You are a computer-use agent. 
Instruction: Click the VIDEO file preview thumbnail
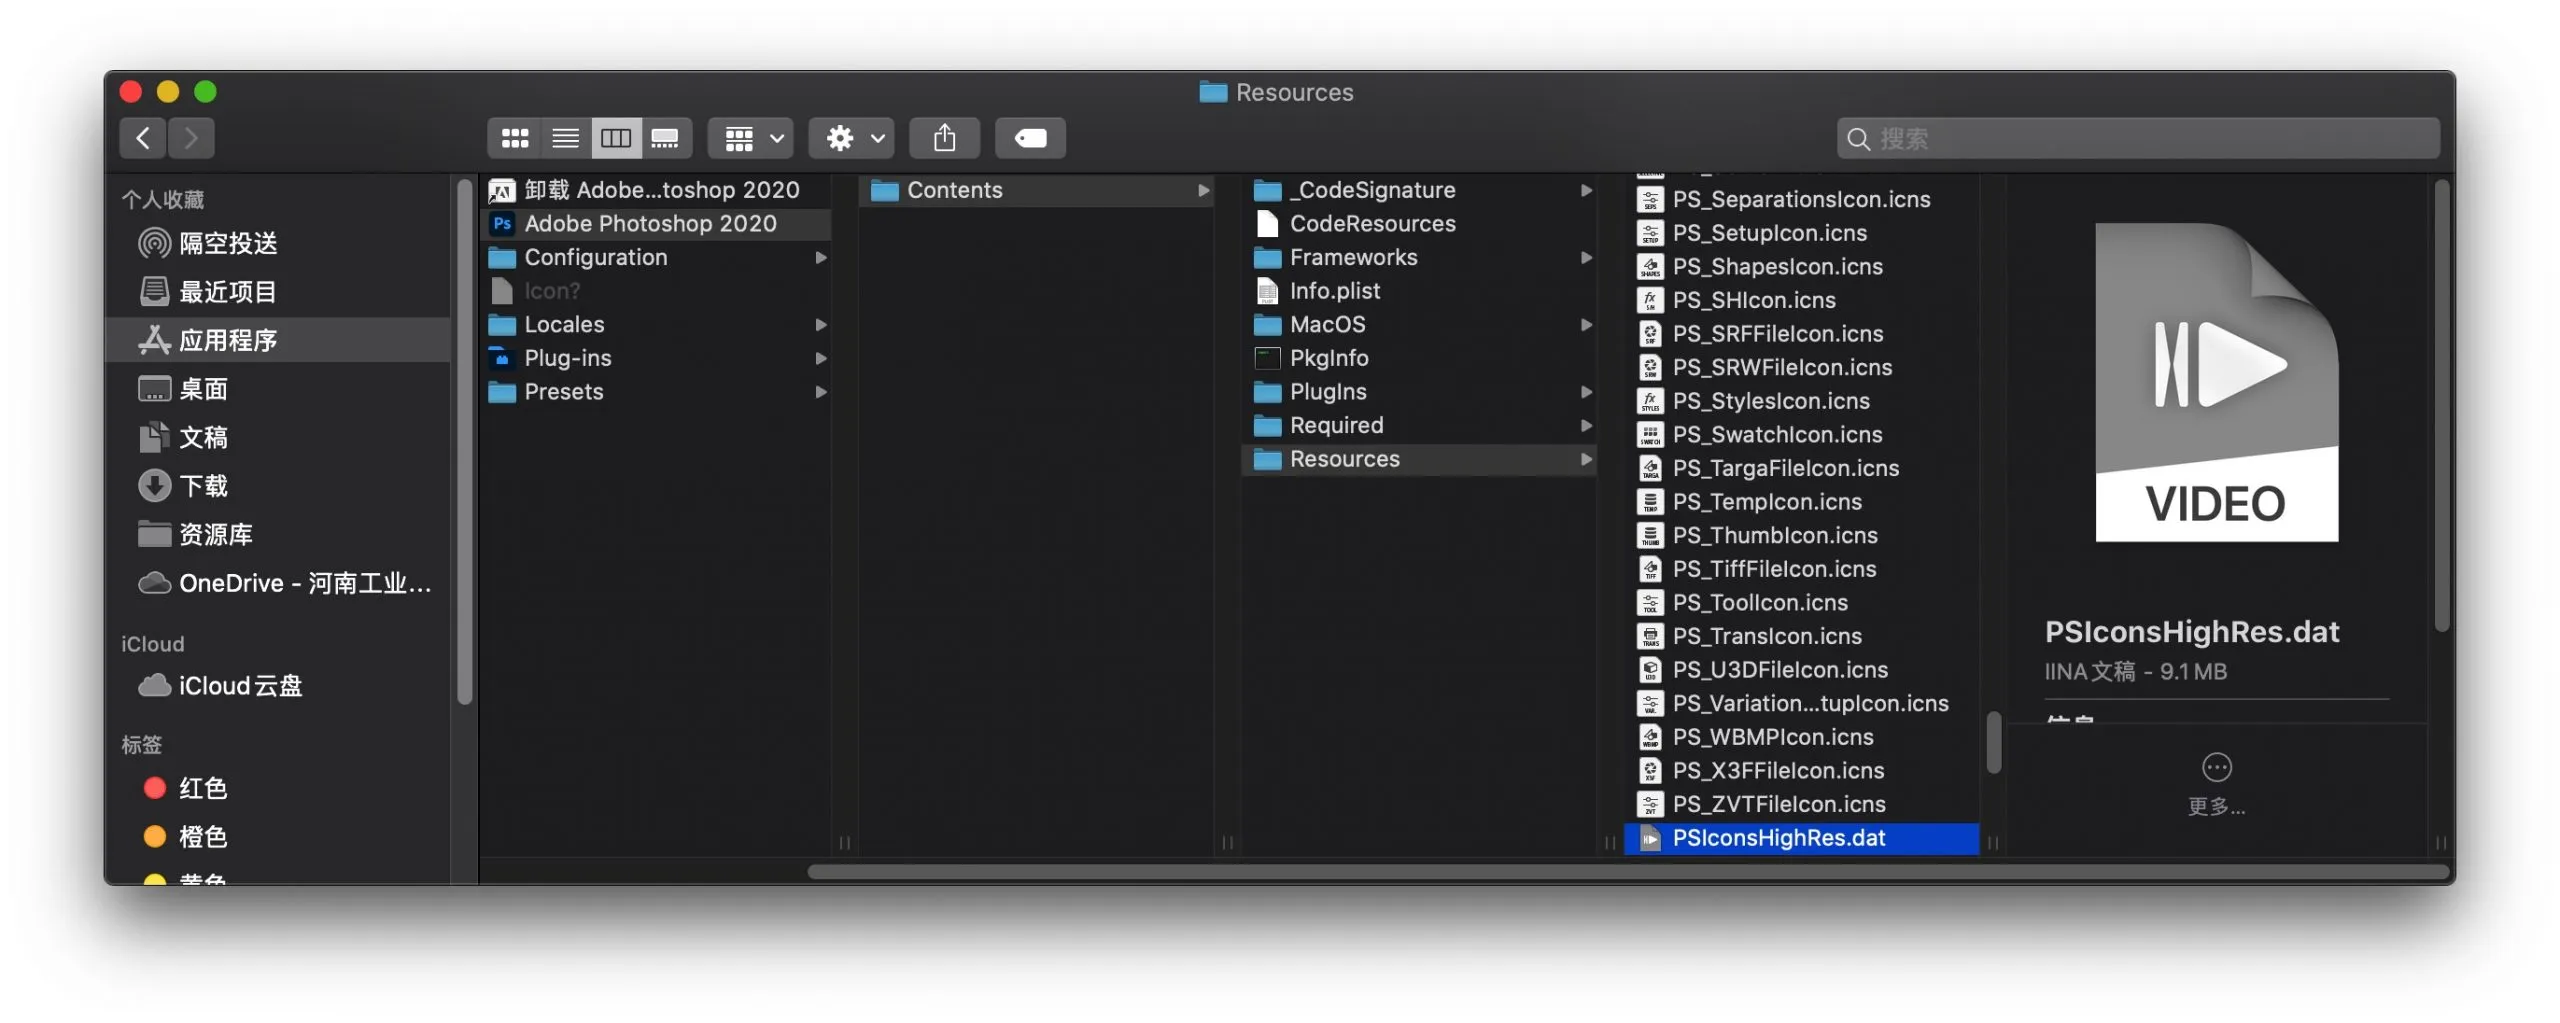coord(2216,382)
